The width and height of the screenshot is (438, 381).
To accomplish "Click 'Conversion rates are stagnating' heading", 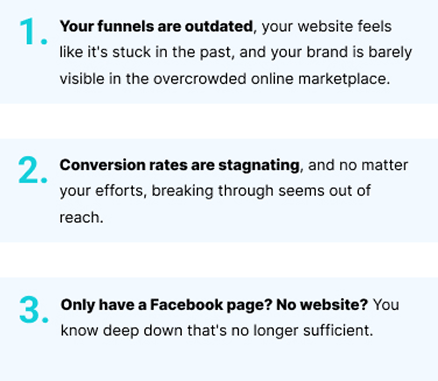I will pos(179,165).
